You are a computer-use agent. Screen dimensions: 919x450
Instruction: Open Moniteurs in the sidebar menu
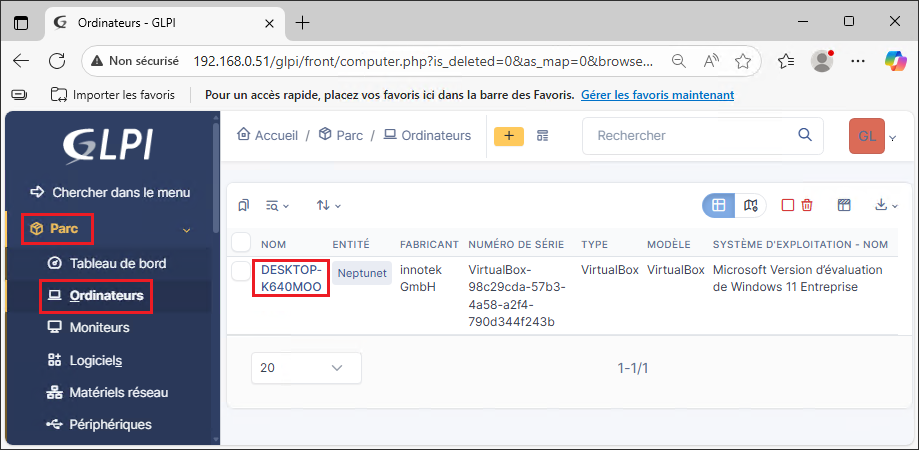point(101,327)
